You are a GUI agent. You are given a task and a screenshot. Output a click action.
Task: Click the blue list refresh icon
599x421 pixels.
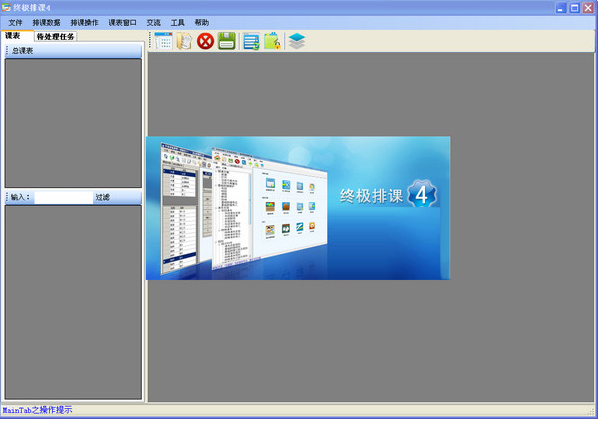pyautogui.click(x=251, y=41)
